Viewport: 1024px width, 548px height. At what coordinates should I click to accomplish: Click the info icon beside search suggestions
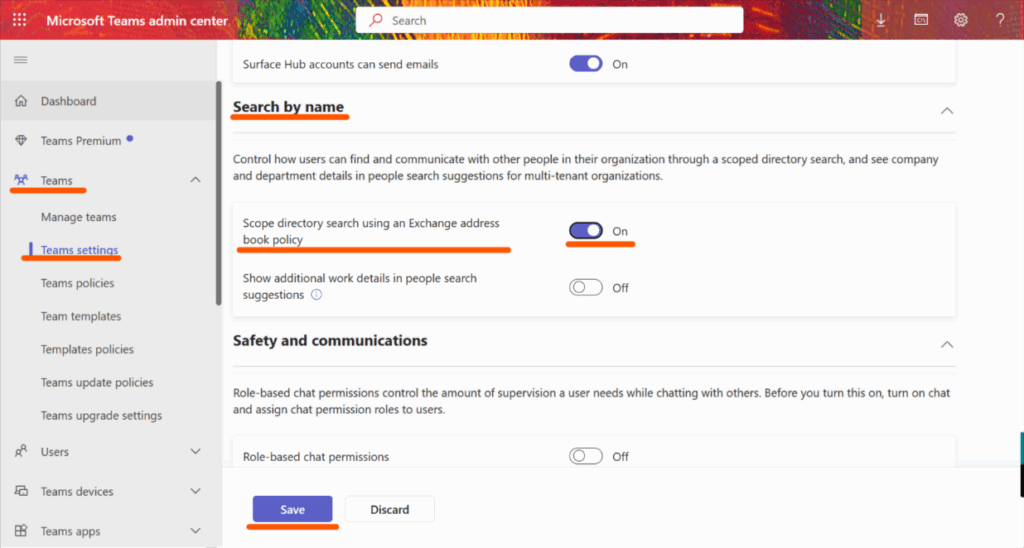click(x=316, y=295)
